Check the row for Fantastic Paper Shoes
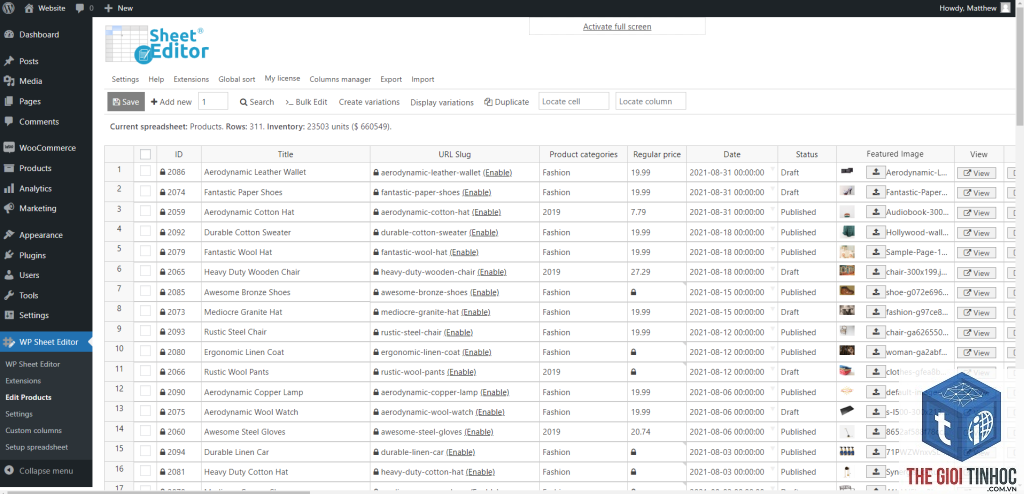This screenshot has width=1024, height=494. [145, 191]
